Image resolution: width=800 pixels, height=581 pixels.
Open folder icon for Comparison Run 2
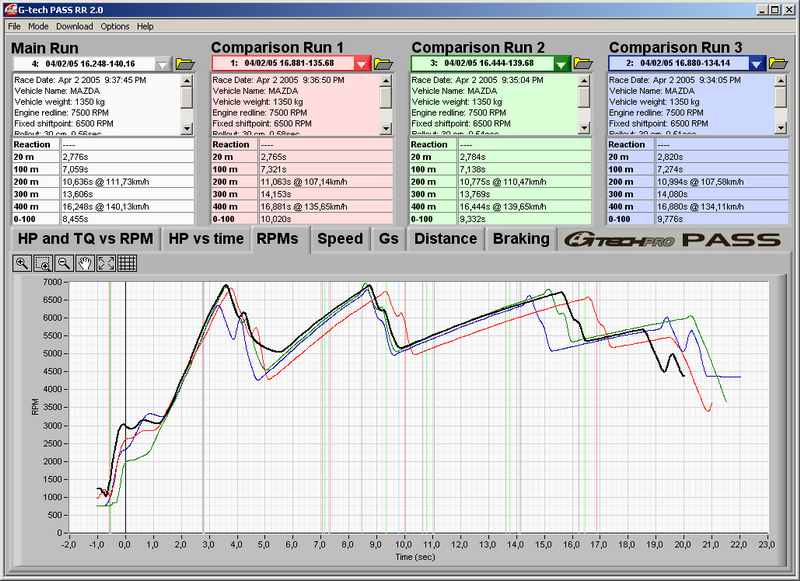[583, 63]
